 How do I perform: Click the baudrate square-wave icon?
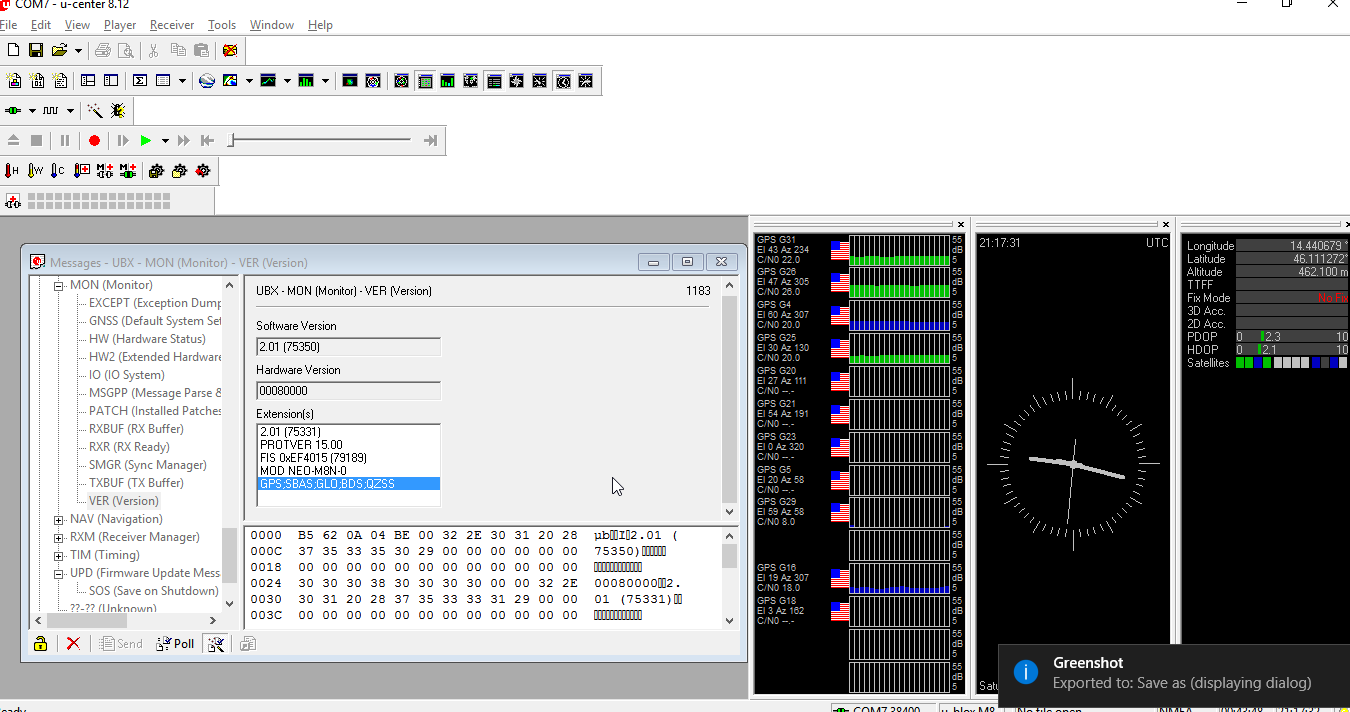pyautogui.click(x=50, y=111)
